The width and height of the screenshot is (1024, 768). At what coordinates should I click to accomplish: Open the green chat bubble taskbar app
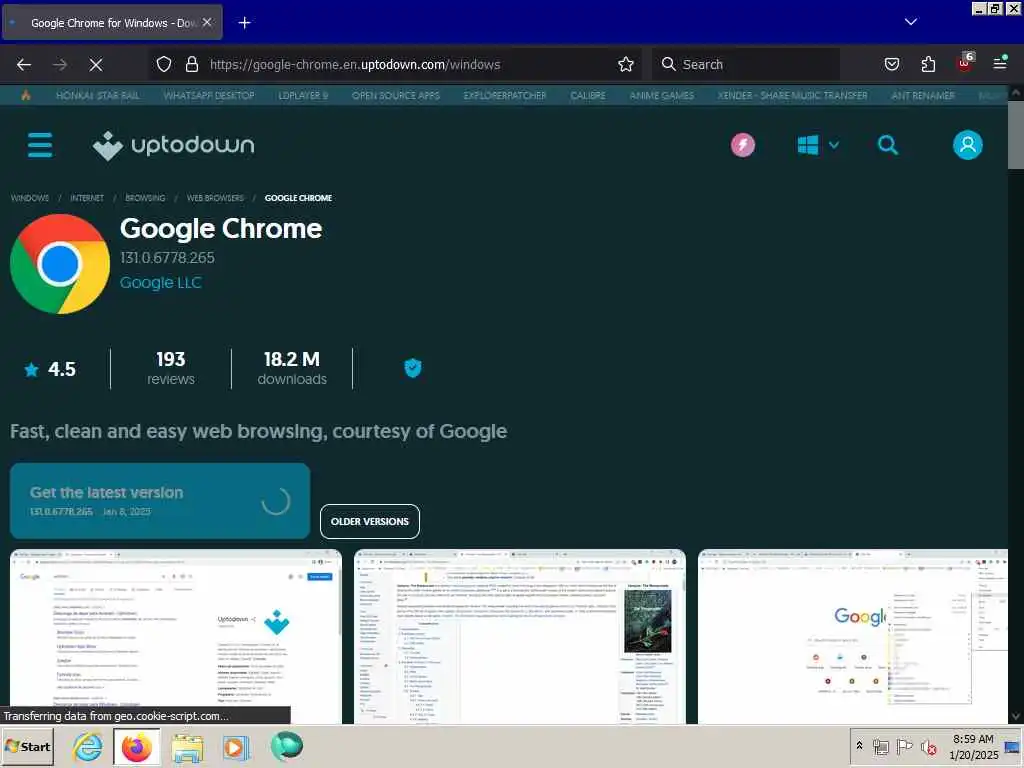[286, 746]
